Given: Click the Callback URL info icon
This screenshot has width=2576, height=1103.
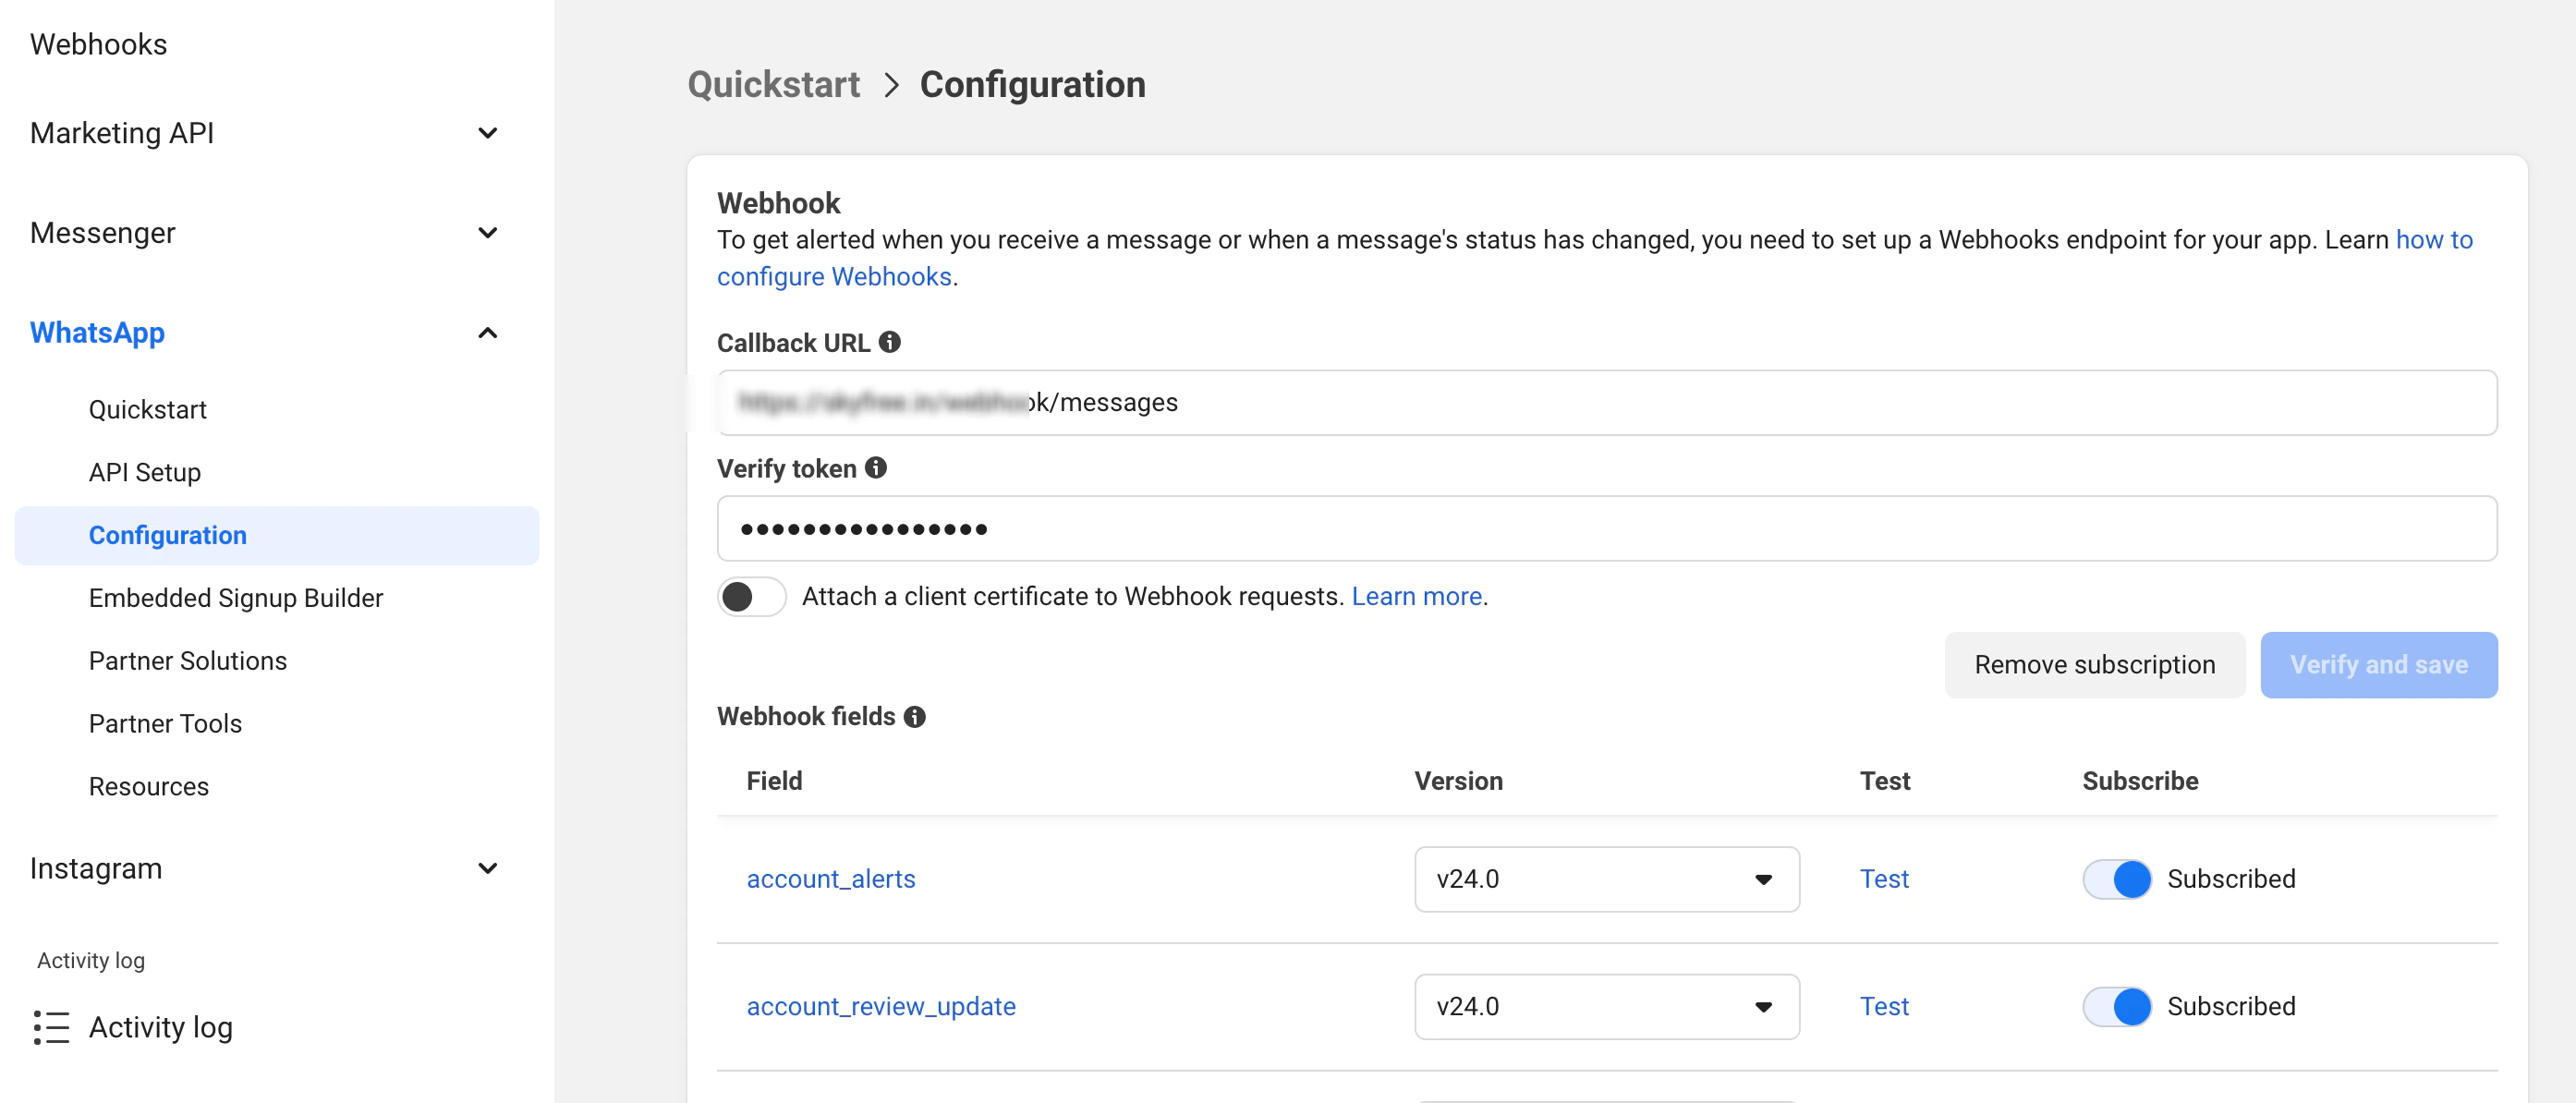Looking at the screenshot, I should (889, 342).
